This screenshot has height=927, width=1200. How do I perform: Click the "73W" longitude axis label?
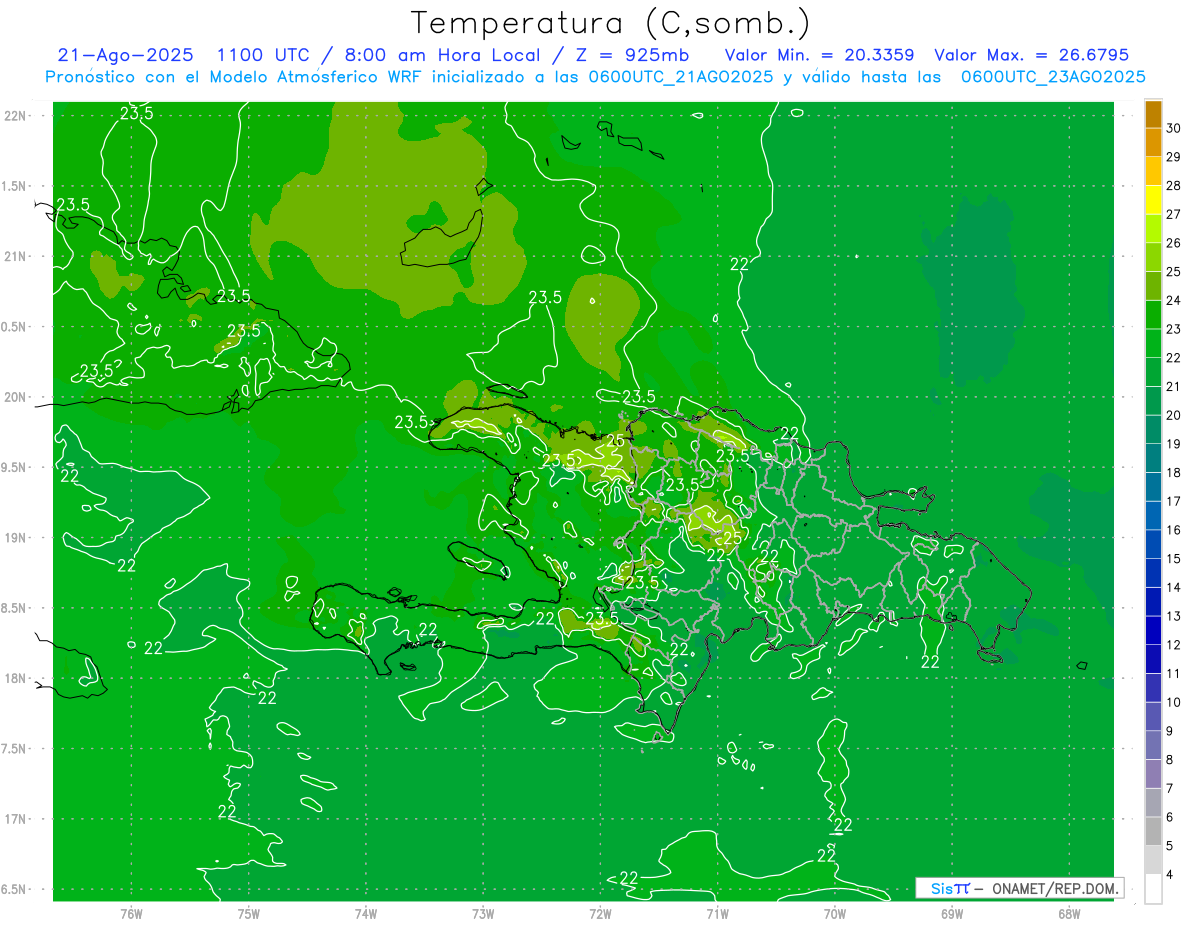coord(483,914)
